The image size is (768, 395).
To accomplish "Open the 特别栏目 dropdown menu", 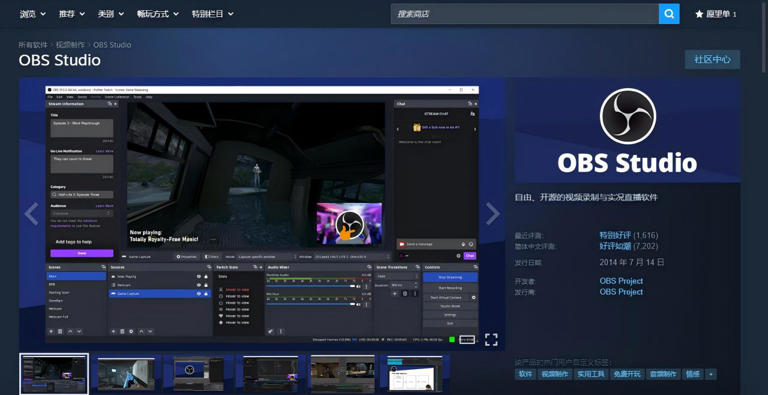I will 213,14.
